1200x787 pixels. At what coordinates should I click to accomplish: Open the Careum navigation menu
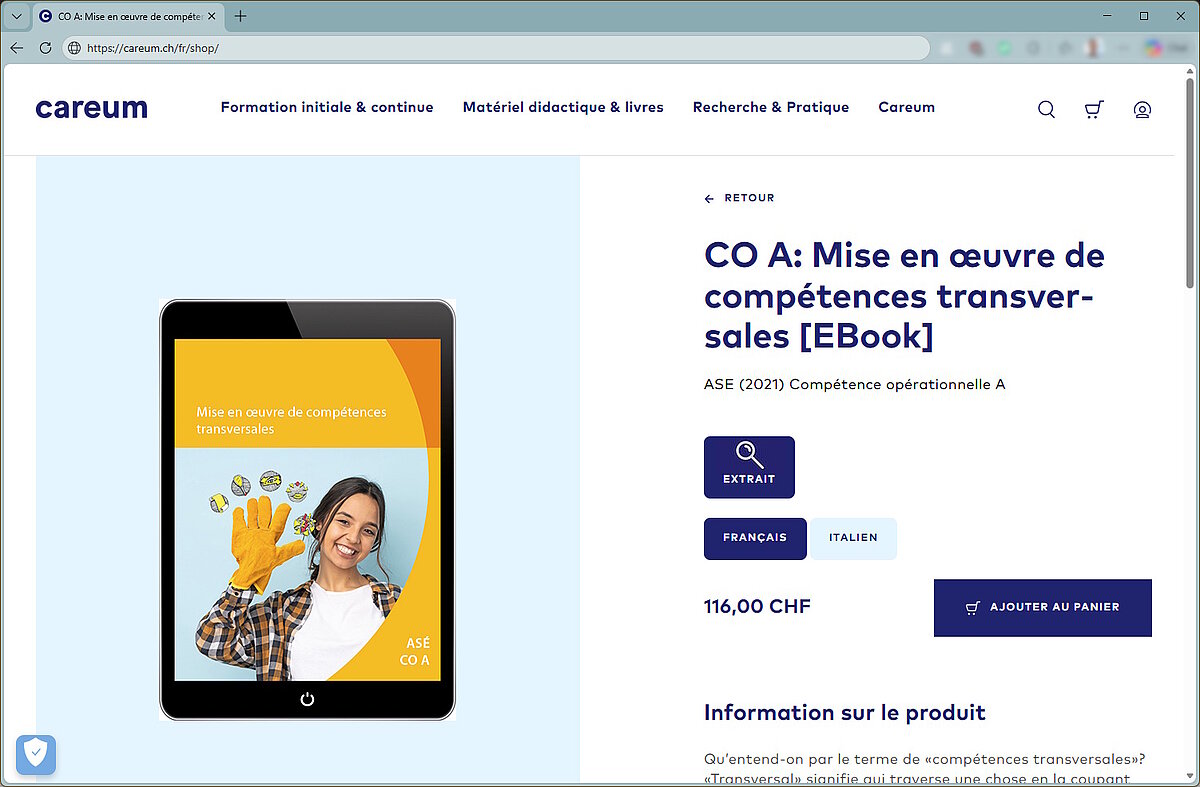(x=906, y=107)
